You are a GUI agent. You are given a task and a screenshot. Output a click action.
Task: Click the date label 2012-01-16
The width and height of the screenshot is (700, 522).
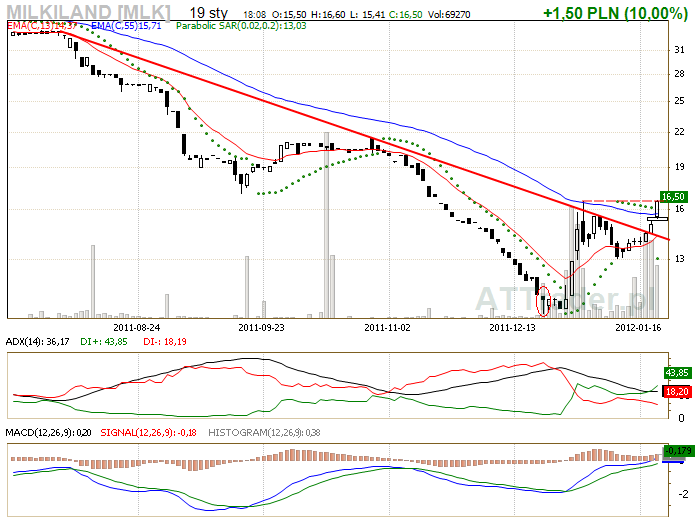(x=638, y=328)
